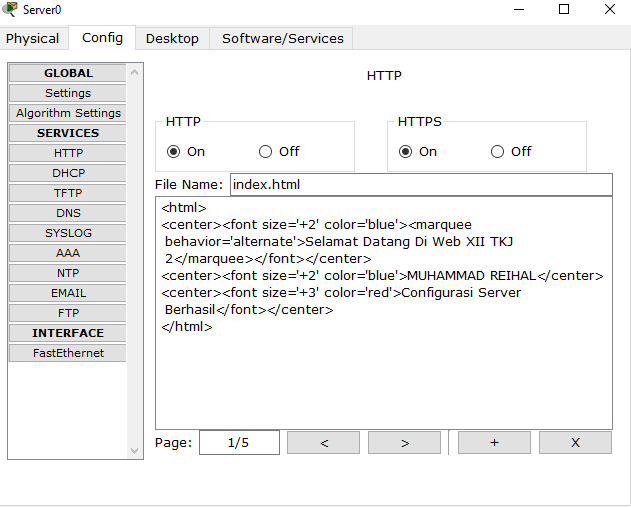Add a new page with + button
Viewport: 631px width, 507px height.
click(494, 443)
